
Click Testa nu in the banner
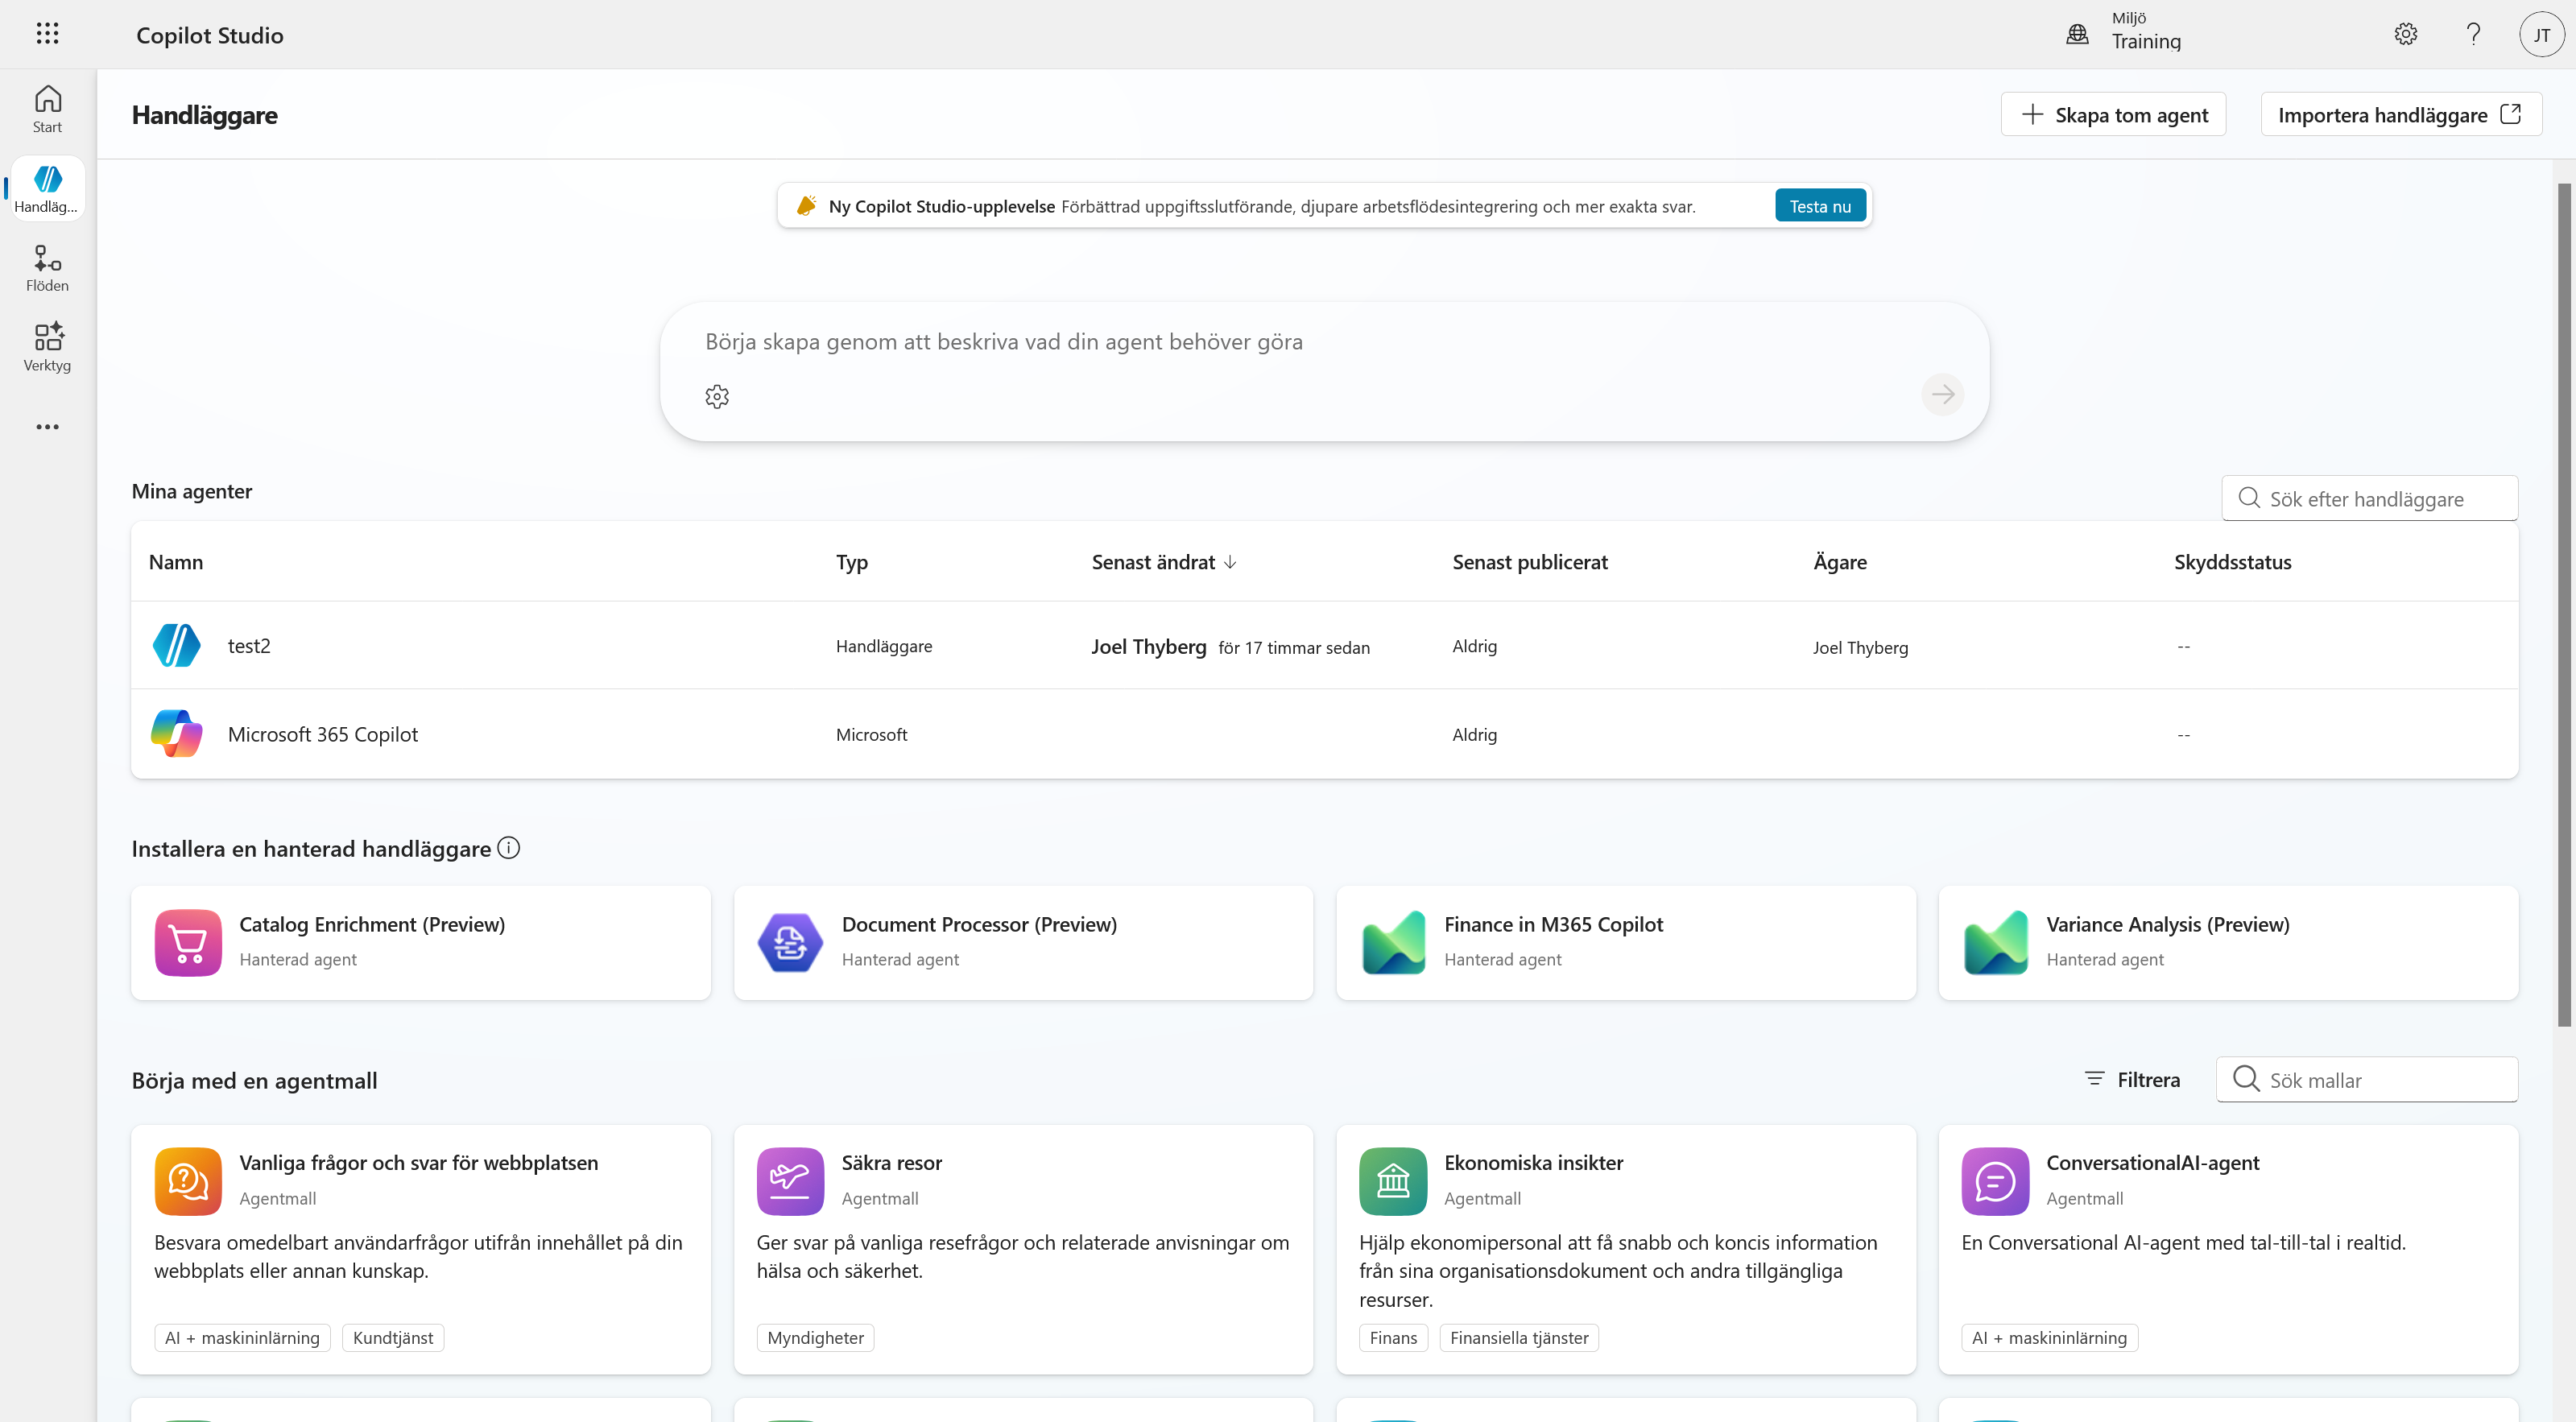click(1820, 206)
